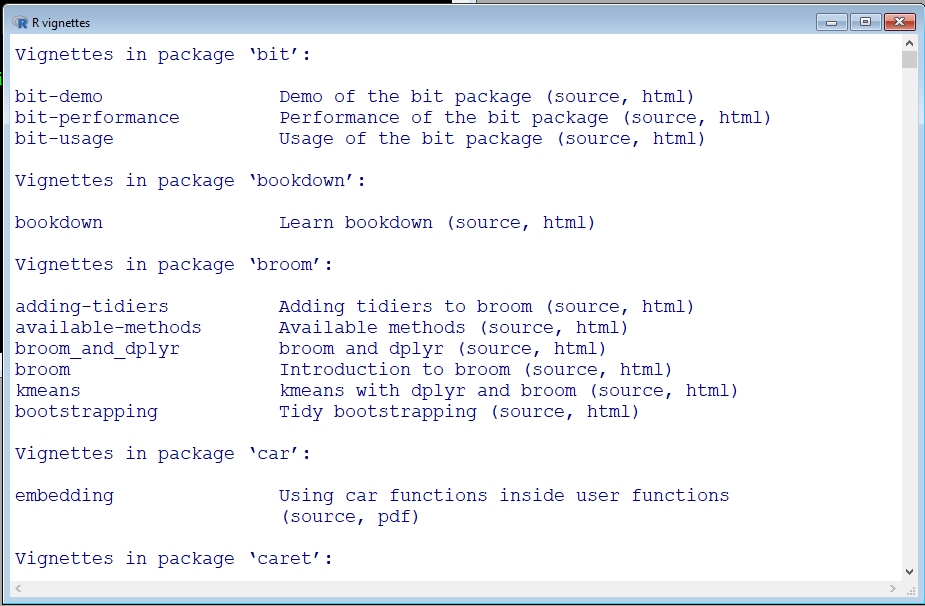Click the 'Vignettes in package caret' heading
This screenshot has height=606, width=925.
(x=173, y=559)
